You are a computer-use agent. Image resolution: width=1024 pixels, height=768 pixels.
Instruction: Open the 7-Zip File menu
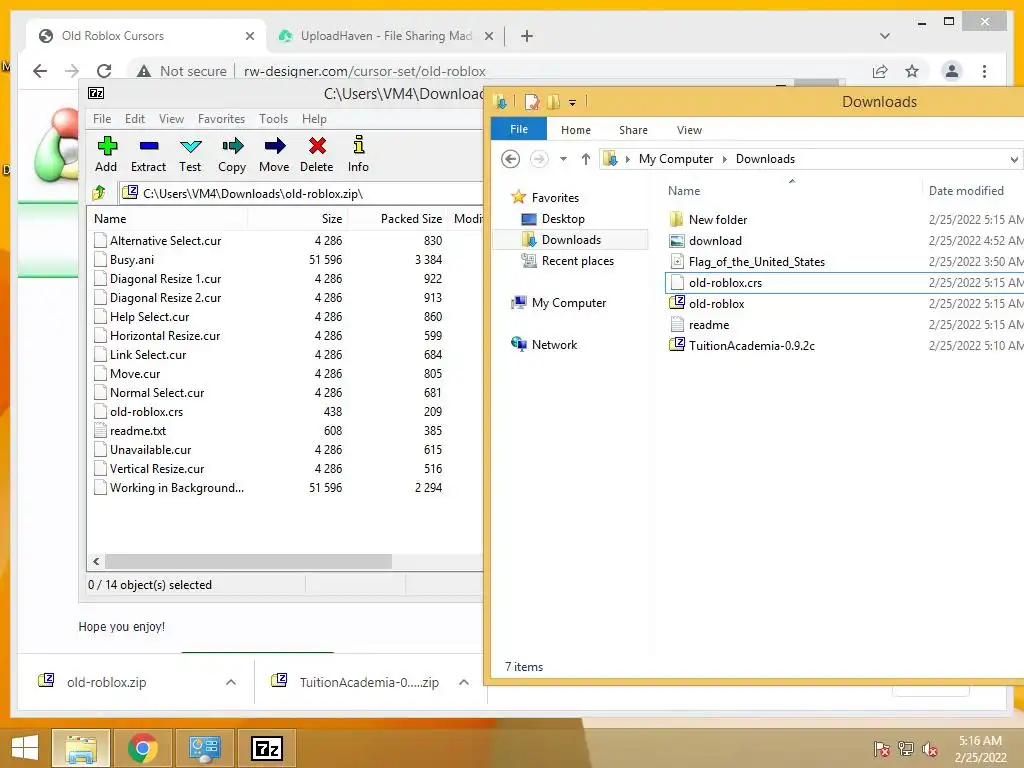[x=102, y=119]
